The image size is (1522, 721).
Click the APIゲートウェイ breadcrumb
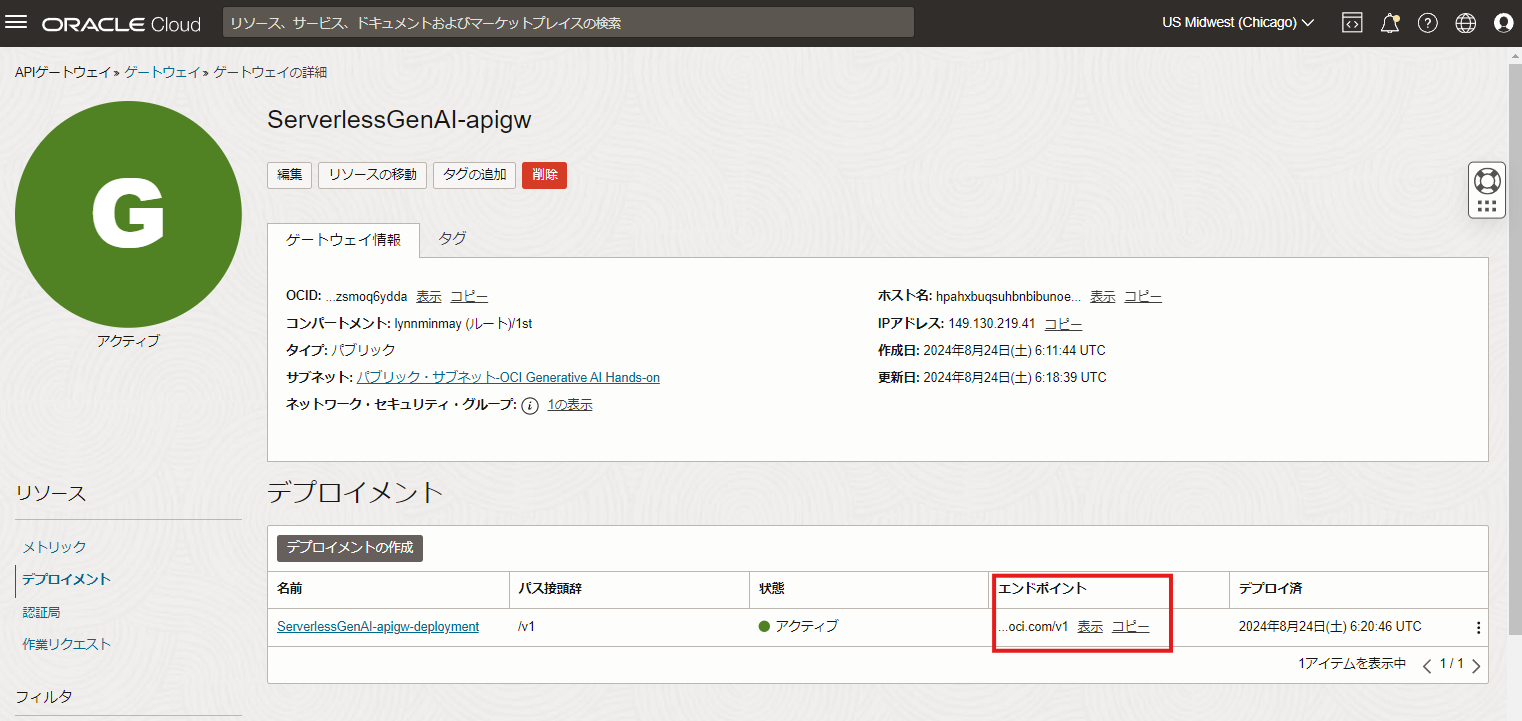63,72
